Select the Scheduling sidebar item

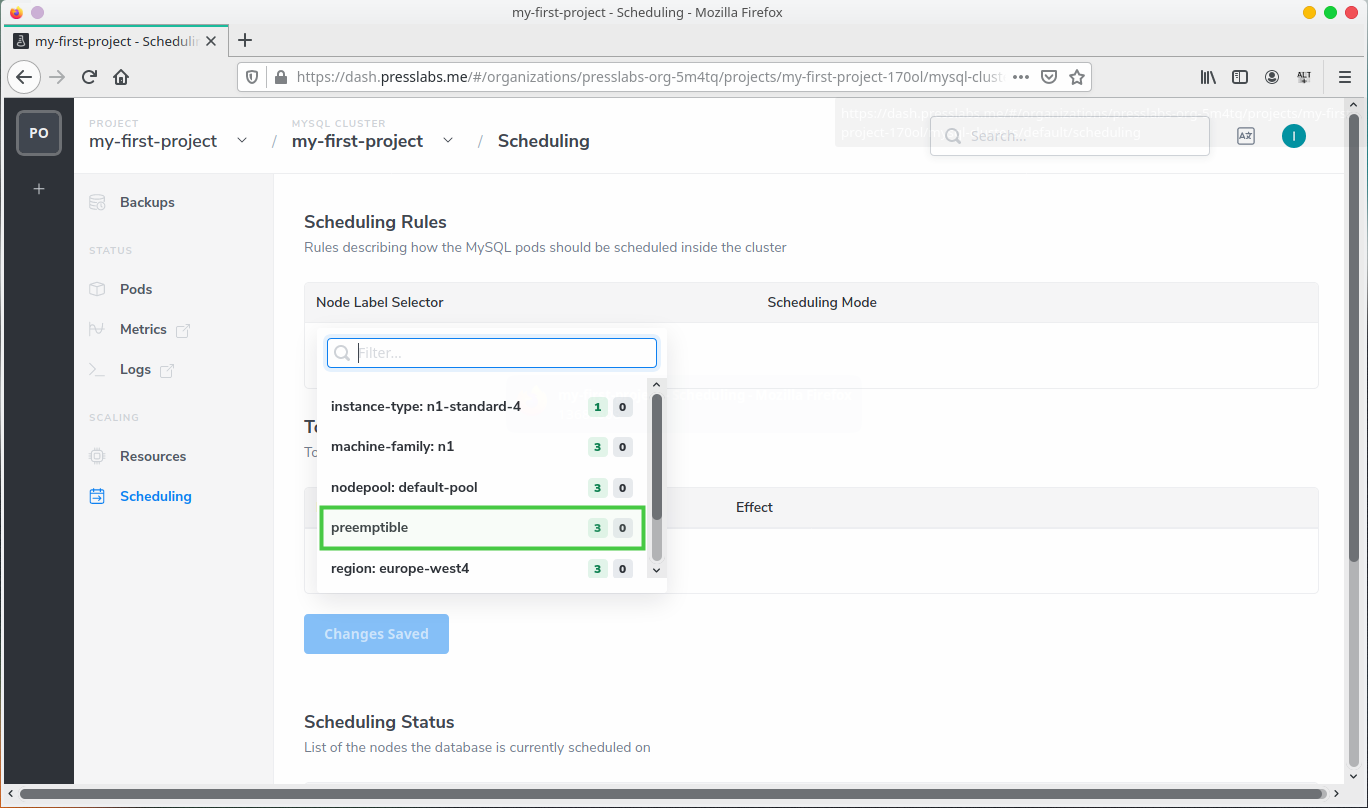click(155, 496)
